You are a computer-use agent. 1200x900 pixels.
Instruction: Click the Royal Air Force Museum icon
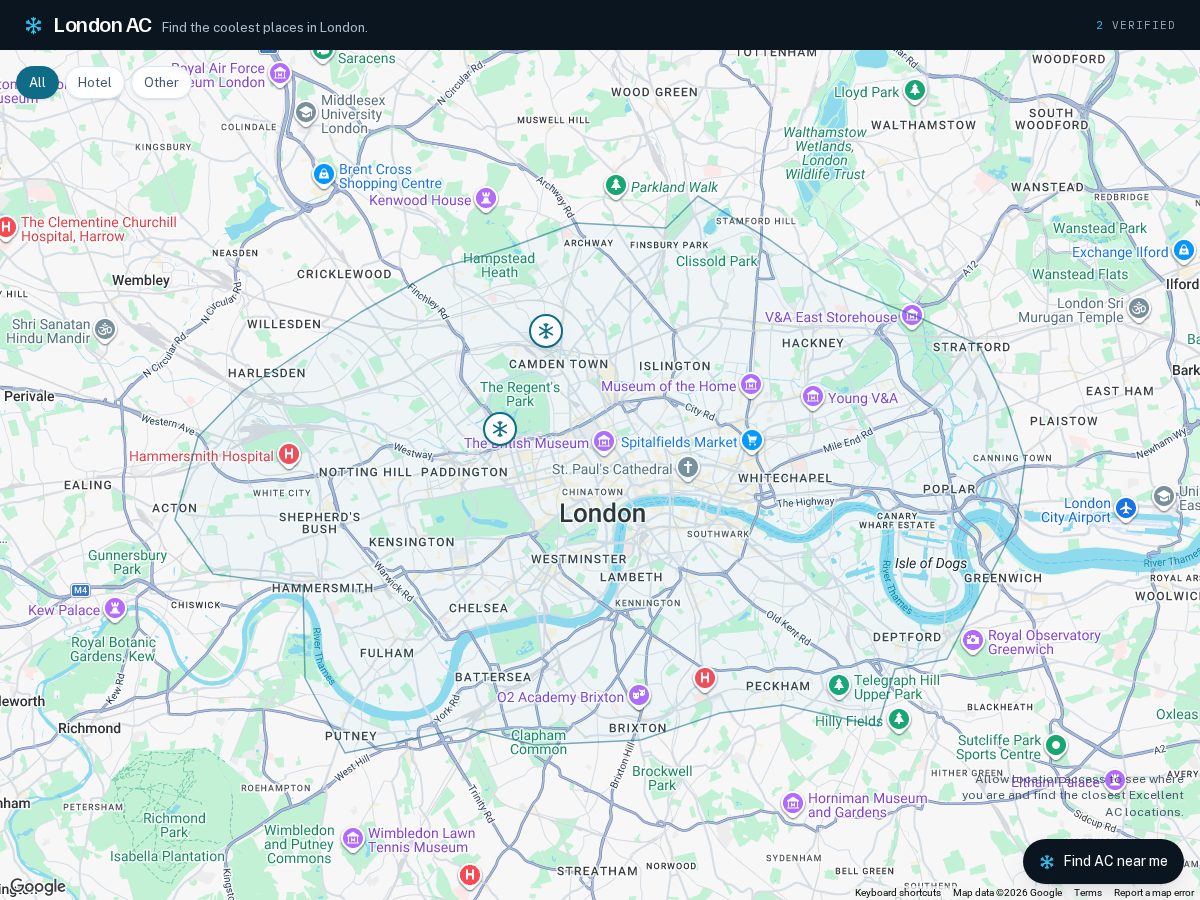coord(280,73)
